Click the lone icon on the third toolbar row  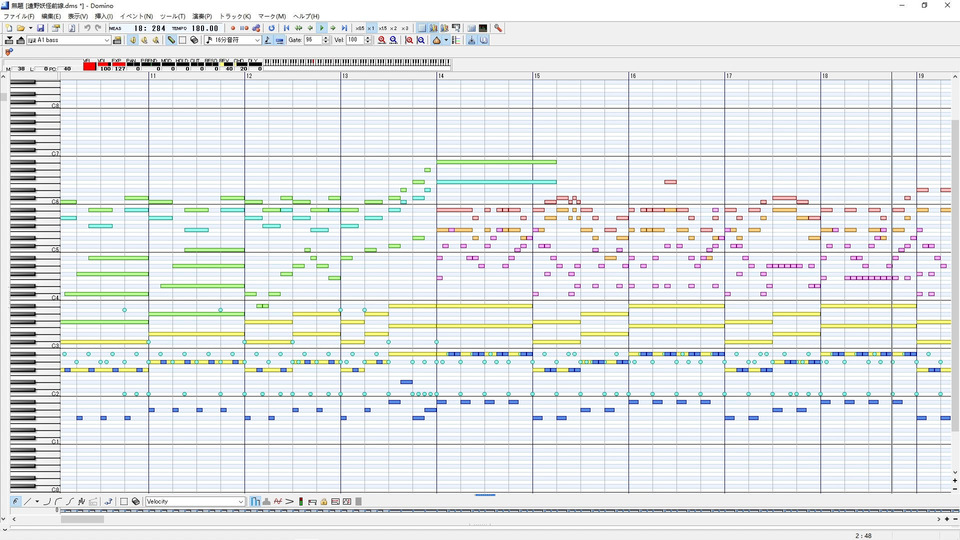tap(9, 52)
